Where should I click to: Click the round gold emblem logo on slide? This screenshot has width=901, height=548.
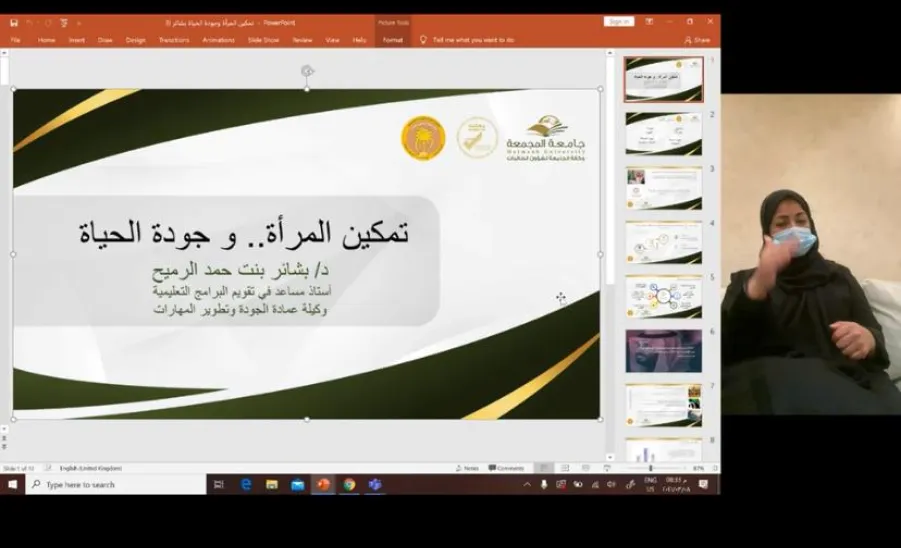tap(423, 138)
